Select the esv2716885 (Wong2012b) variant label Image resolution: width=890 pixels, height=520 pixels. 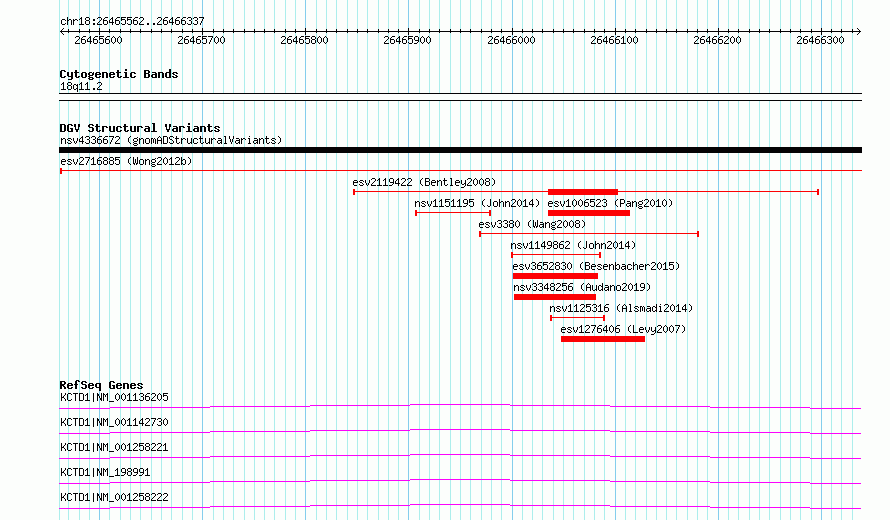(x=126, y=161)
